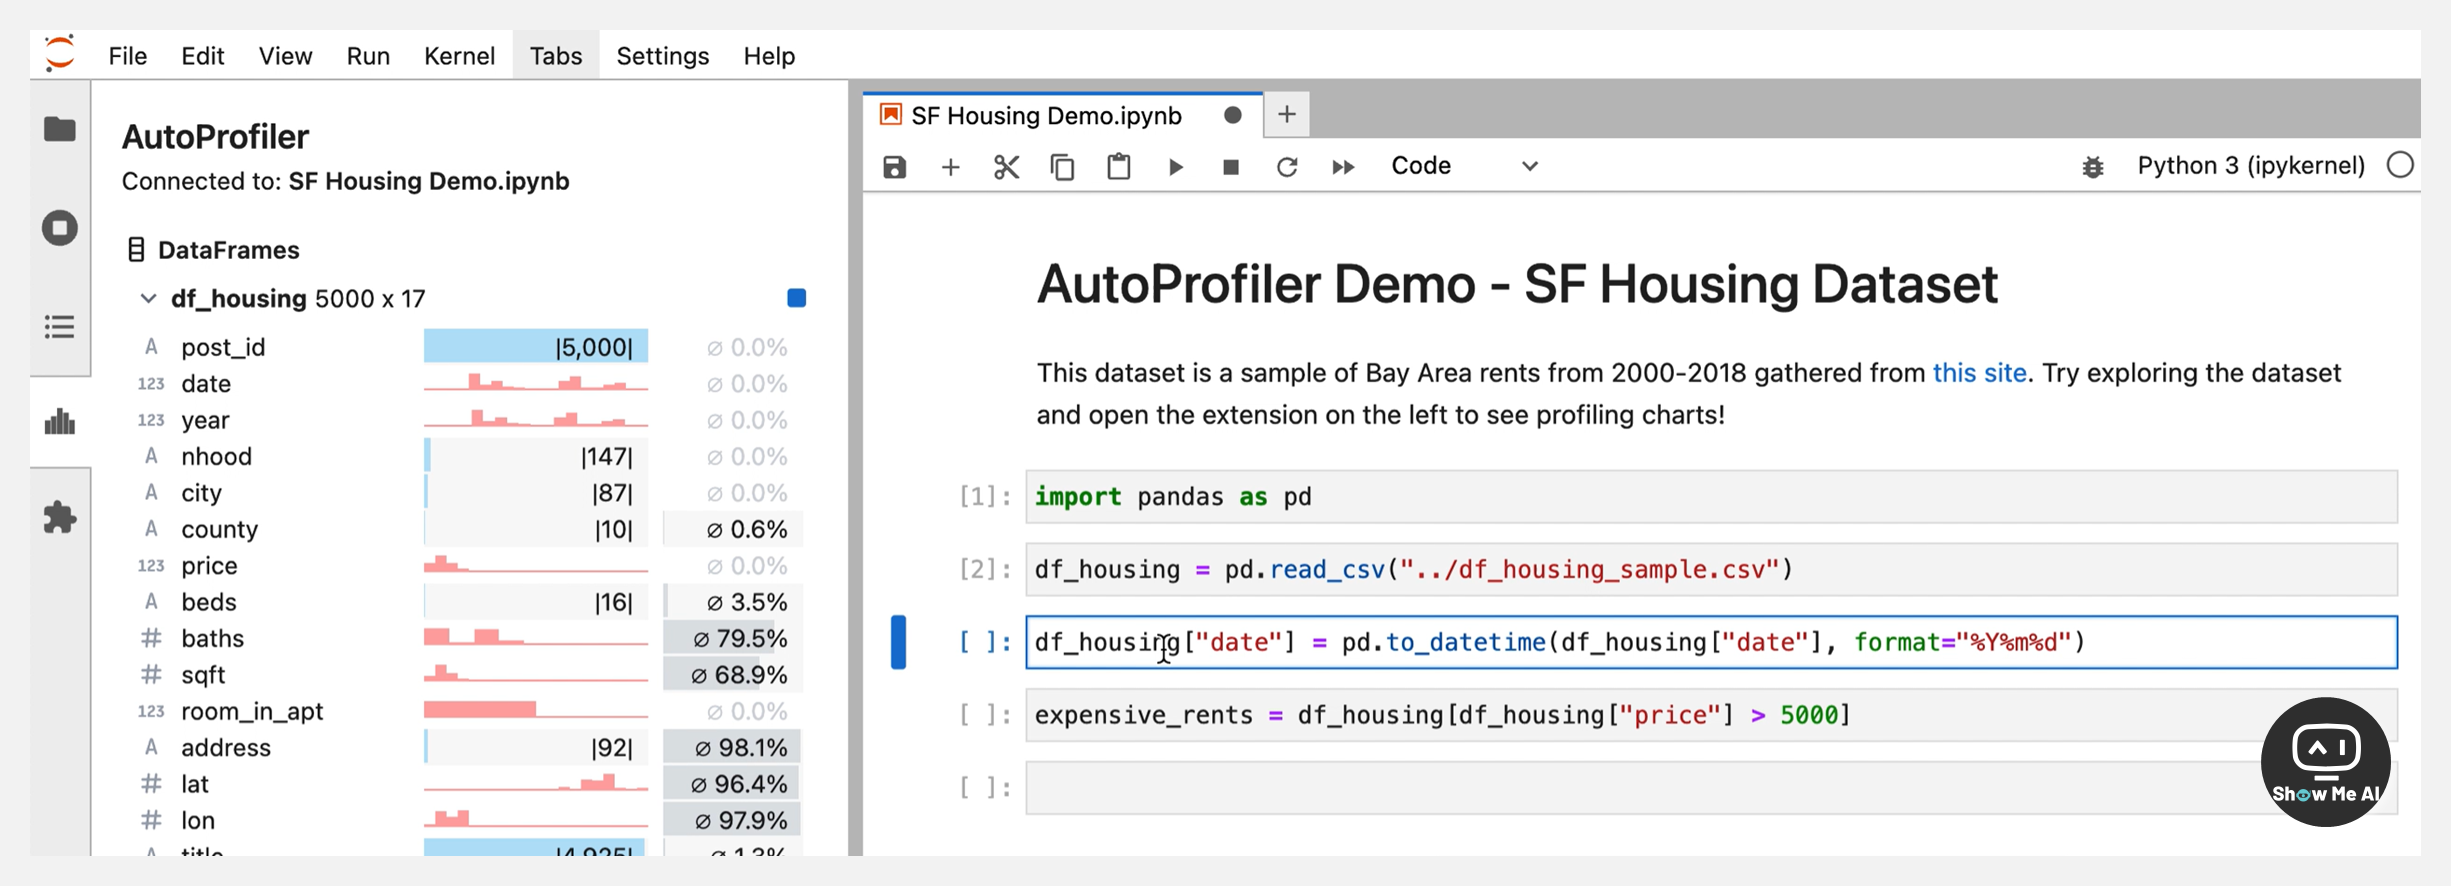2451x886 pixels.
Task: Click the room_in_apt histogram sparkline
Action: click(x=536, y=710)
